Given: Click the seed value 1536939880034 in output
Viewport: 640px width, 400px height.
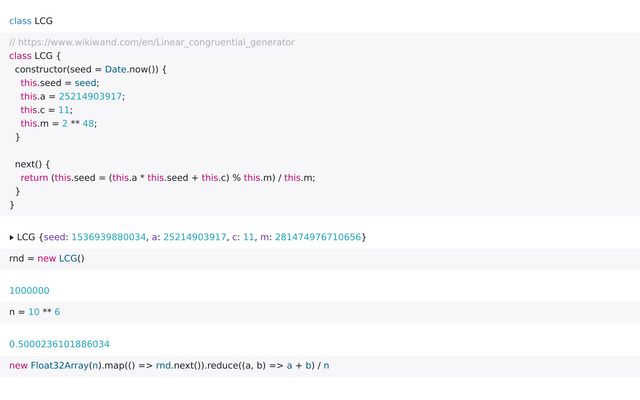Looking at the screenshot, I should click(107, 237).
